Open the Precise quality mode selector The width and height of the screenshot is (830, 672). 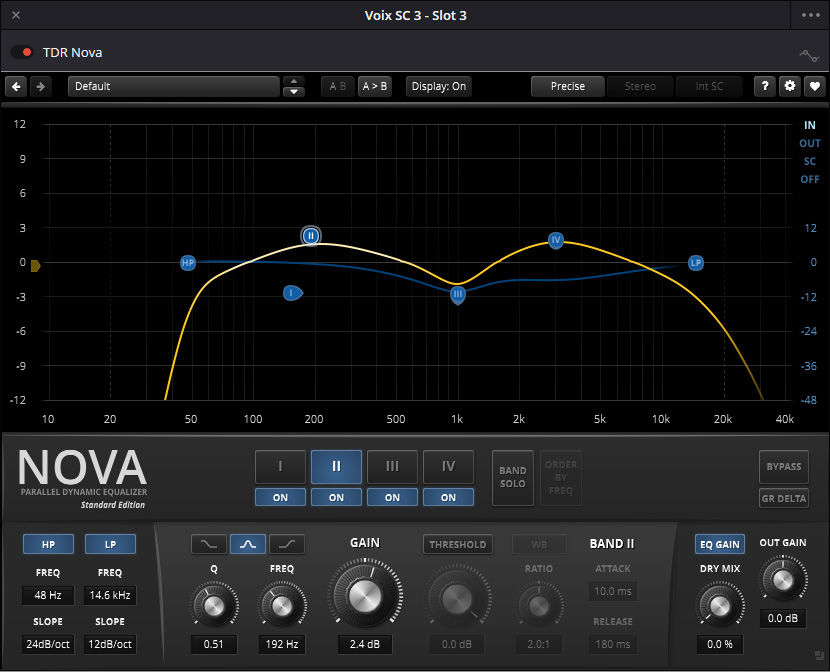[x=567, y=86]
